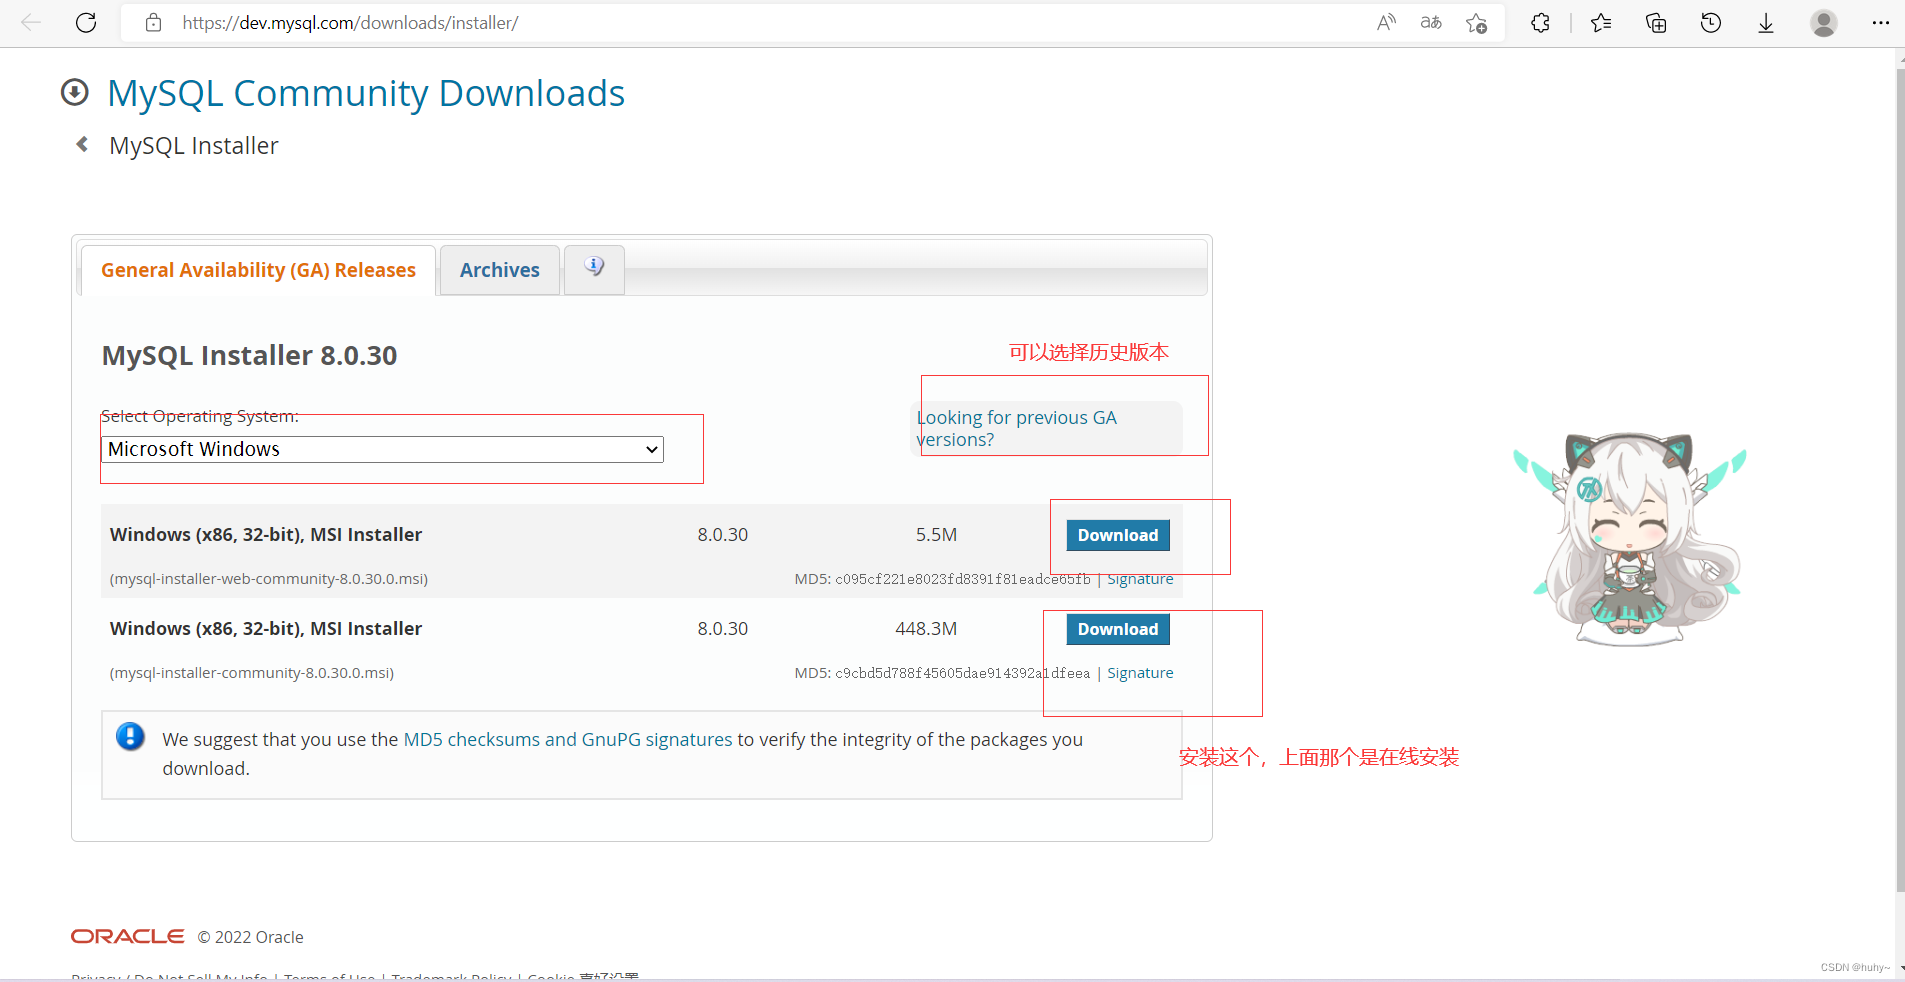The width and height of the screenshot is (1905, 982).
Task: Open the Collections icon
Action: click(x=1656, y=22)
